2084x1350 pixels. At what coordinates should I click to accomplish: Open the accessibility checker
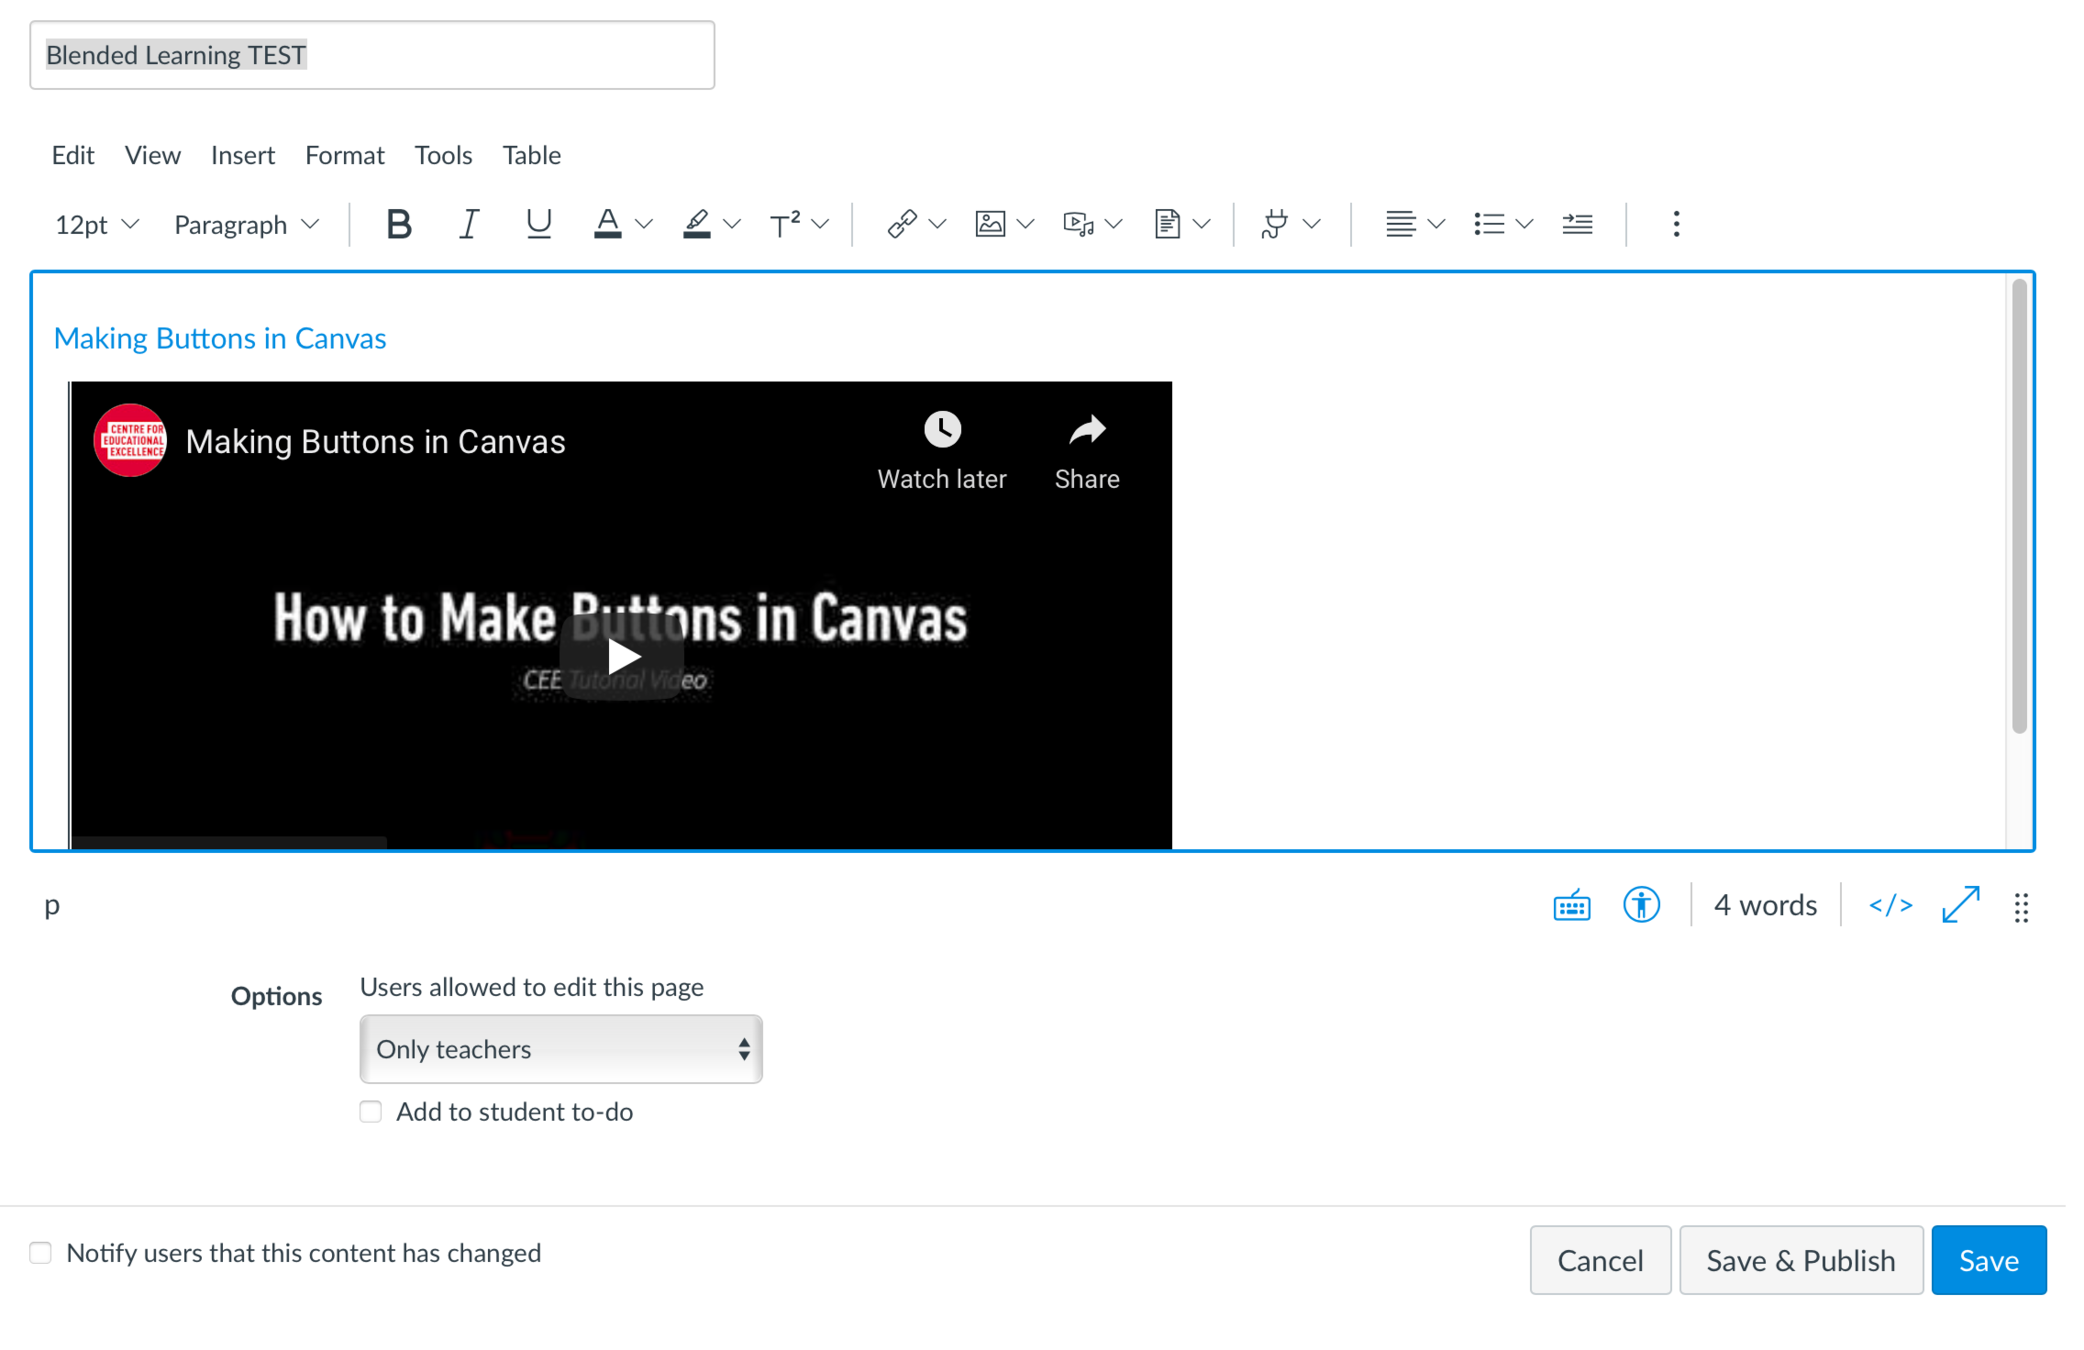point(1640,905)
